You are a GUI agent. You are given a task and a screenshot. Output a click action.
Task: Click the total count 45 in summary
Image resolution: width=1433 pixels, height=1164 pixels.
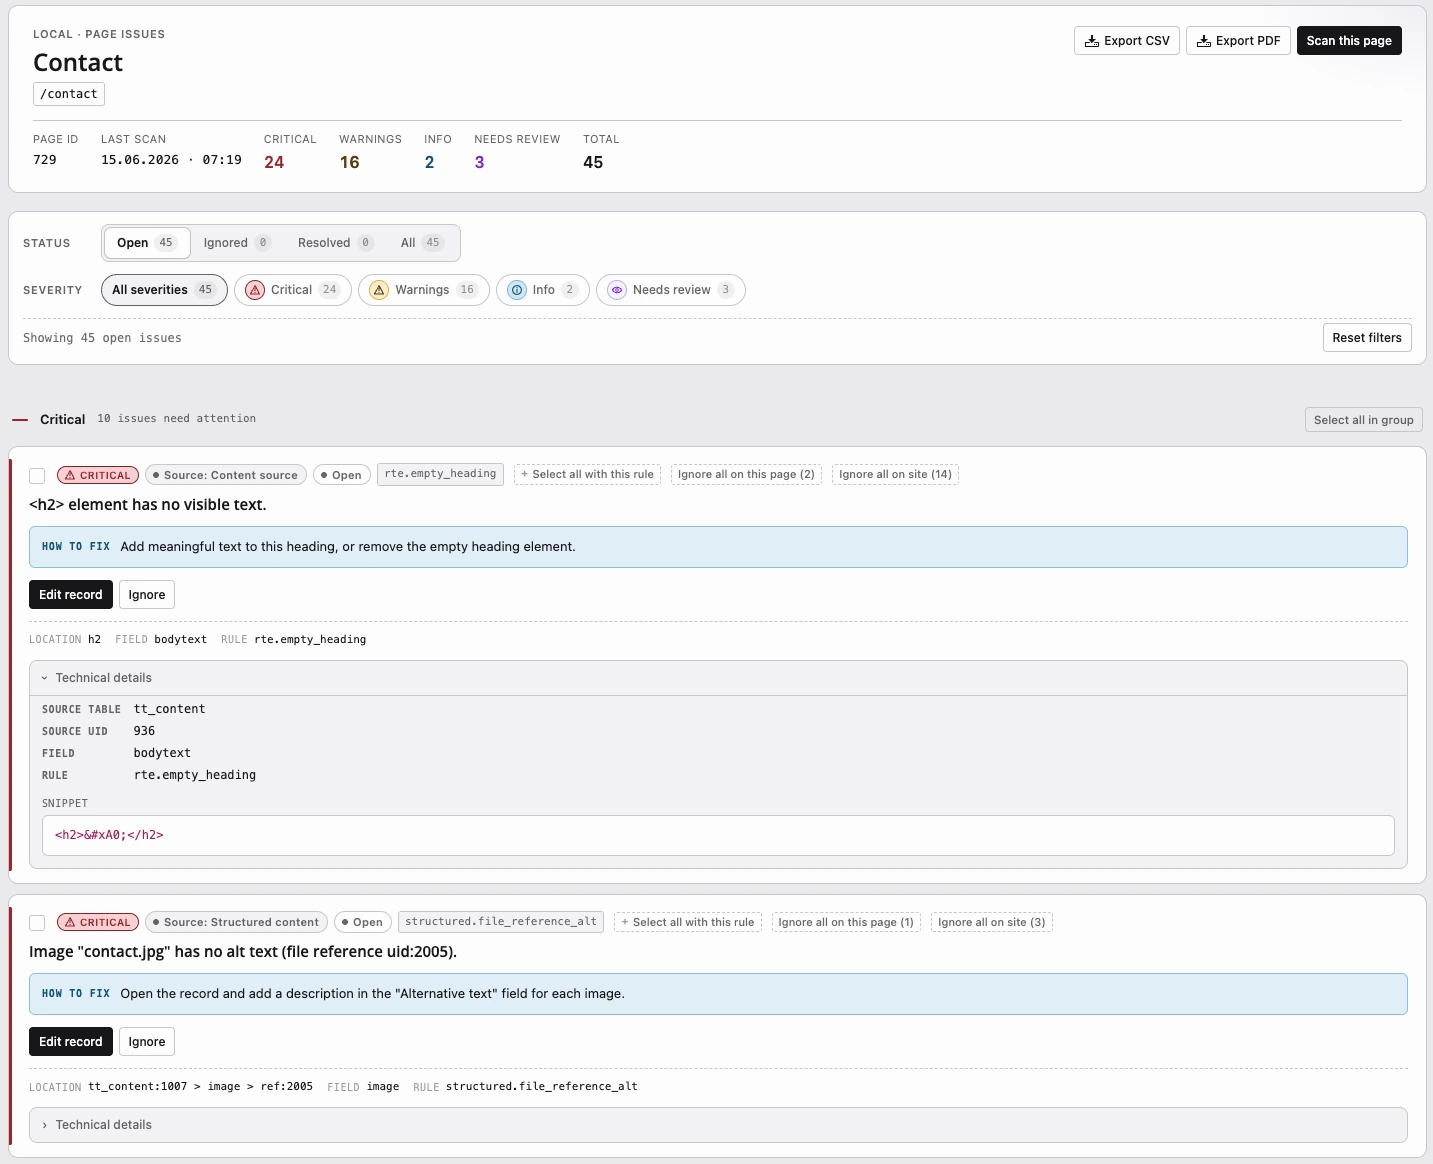tap(593, 162)
